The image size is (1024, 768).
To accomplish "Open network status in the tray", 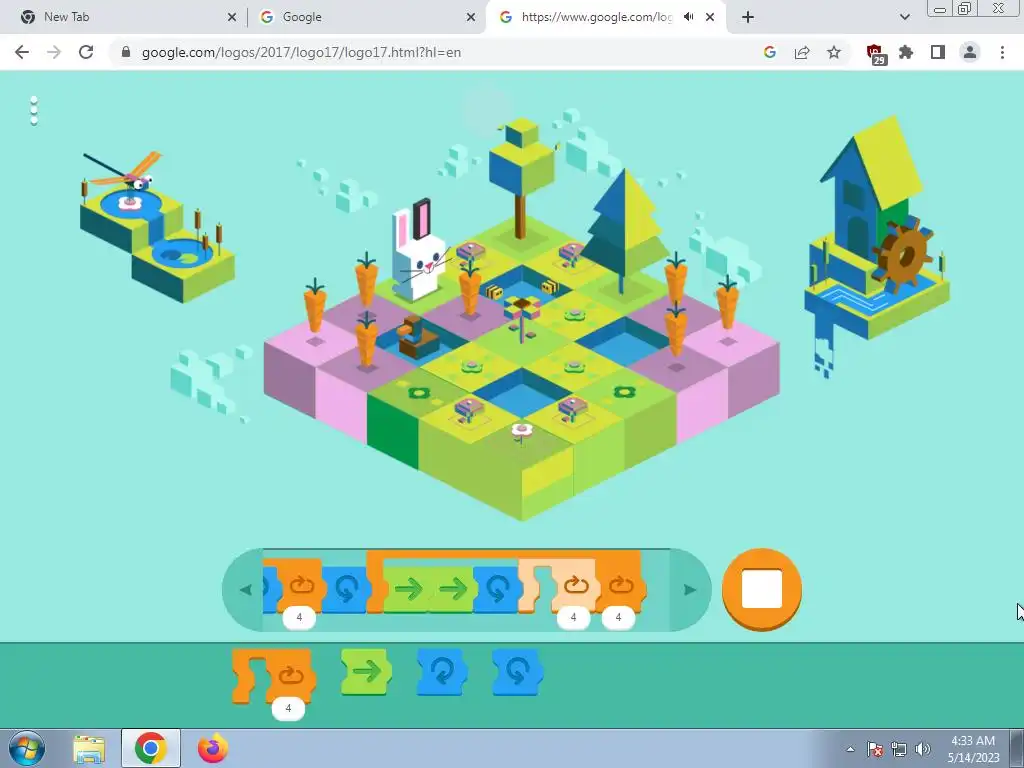I will (899, 749).
